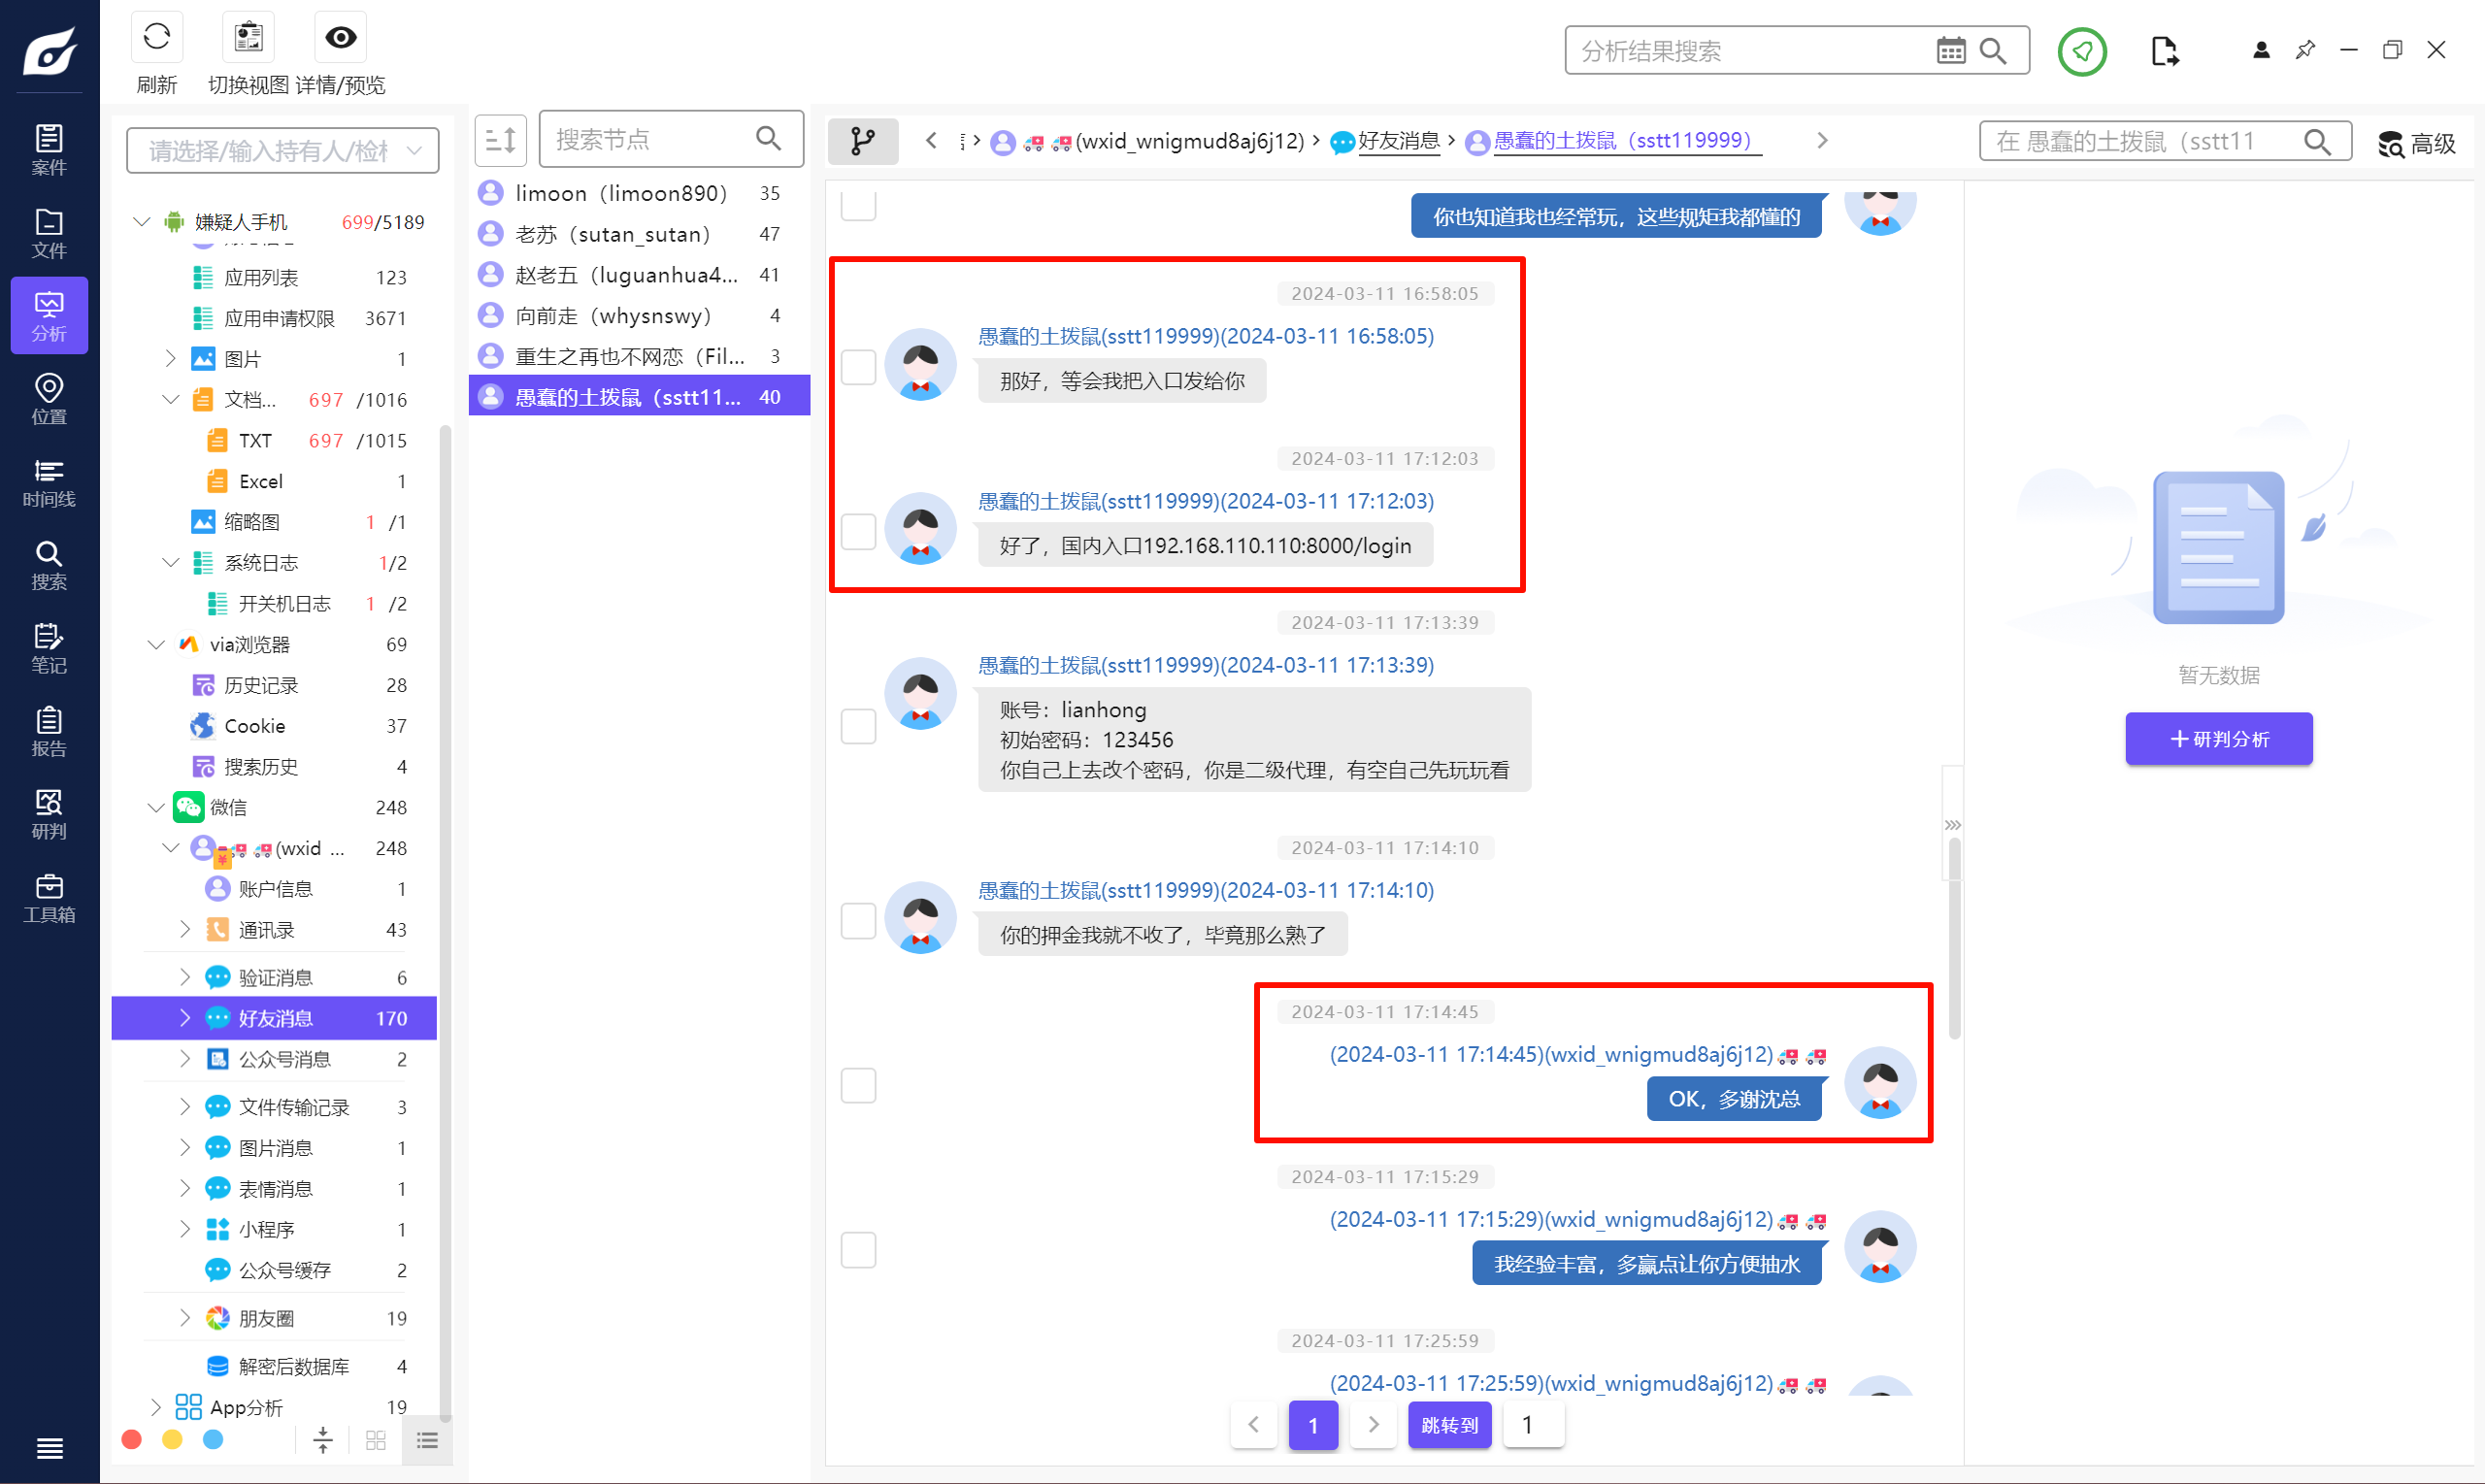Click the red color dot filter
The image size is (2485, 1484).
[x=131, y=1440]
